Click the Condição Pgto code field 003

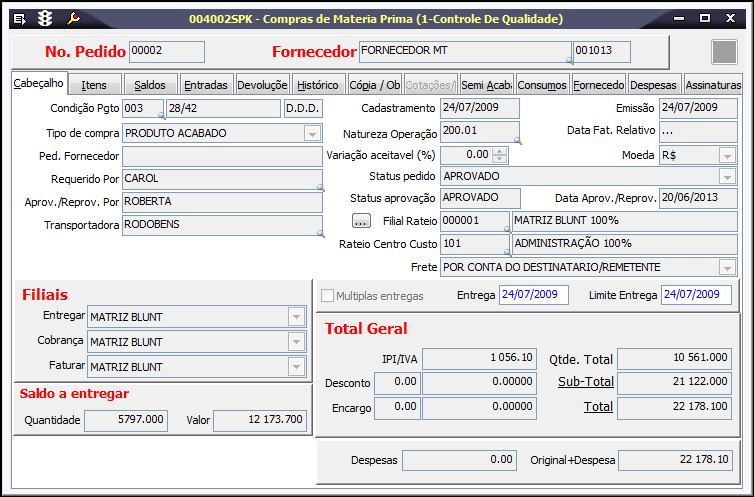[x=143, y=108]
